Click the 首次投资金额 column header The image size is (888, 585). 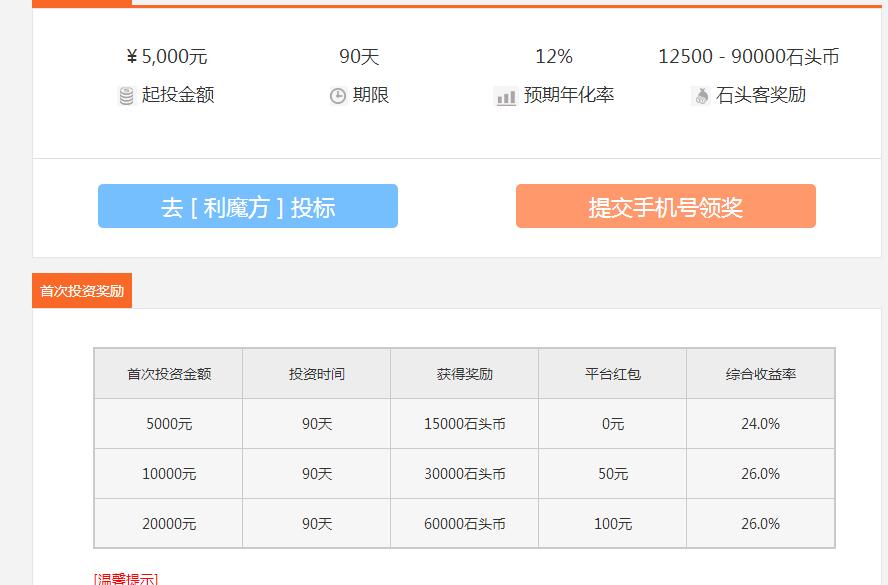169,374
